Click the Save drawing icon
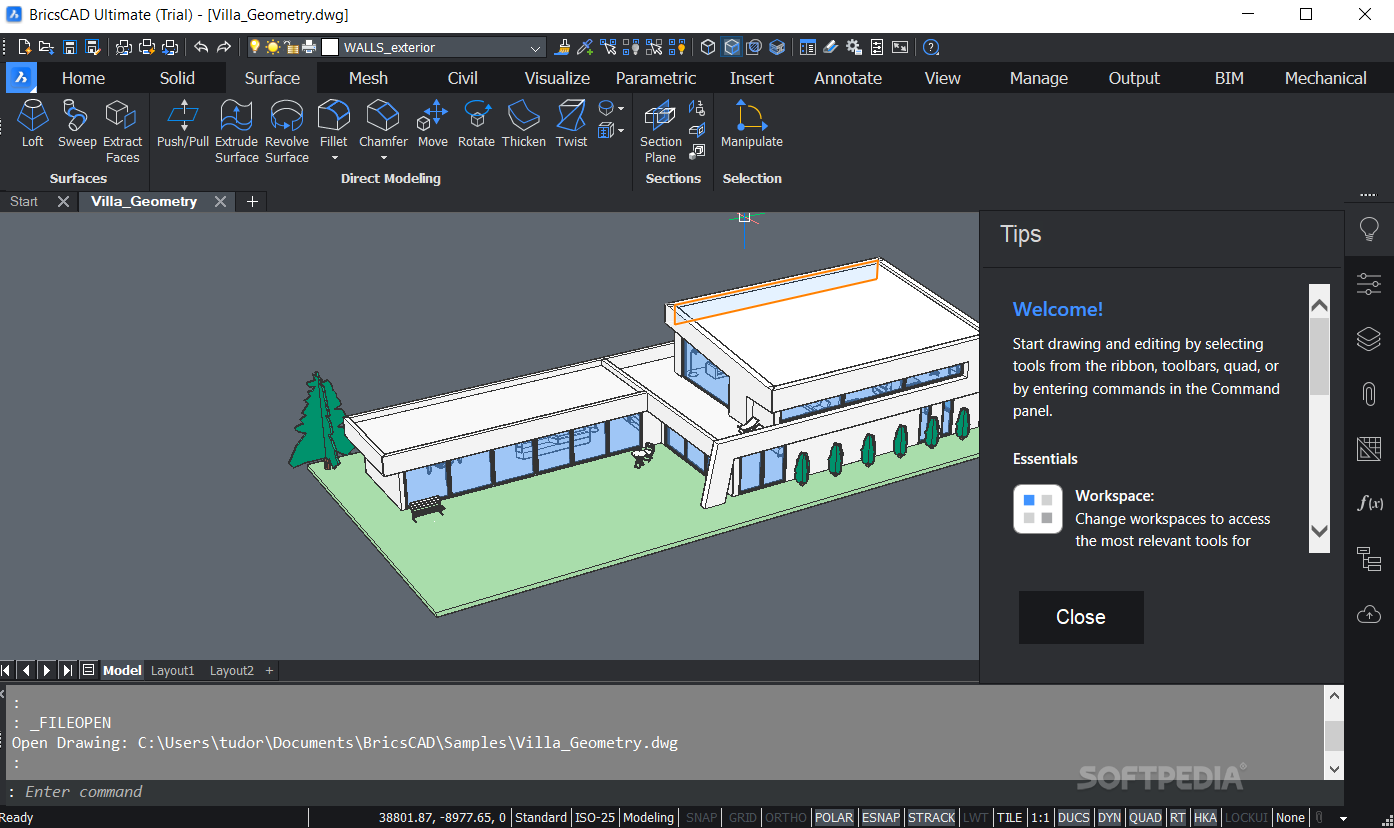1394x828 pixels. pos(70,47)
